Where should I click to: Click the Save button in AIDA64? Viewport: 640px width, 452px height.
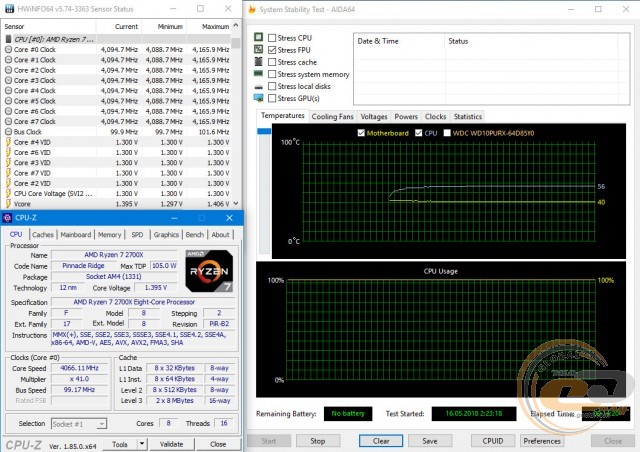[x=430, y=441]
